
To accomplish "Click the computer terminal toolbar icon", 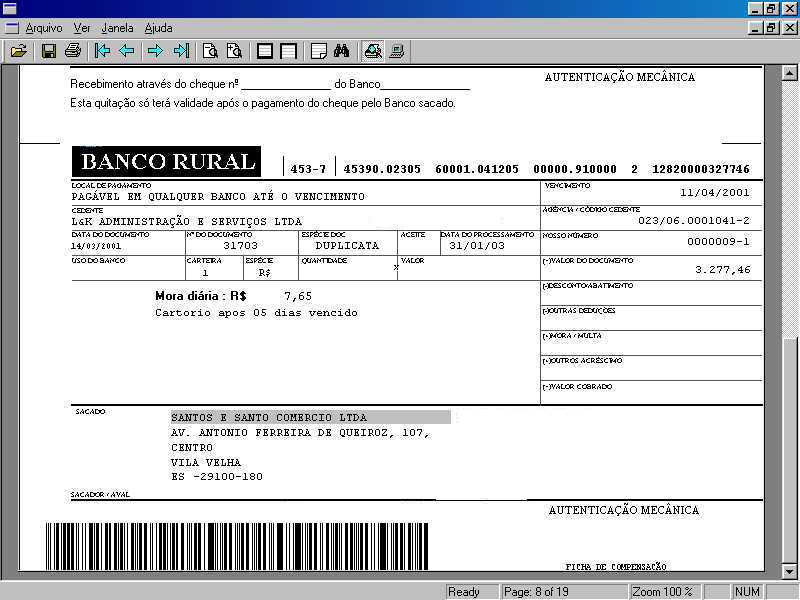I will (x=397, y=51).
